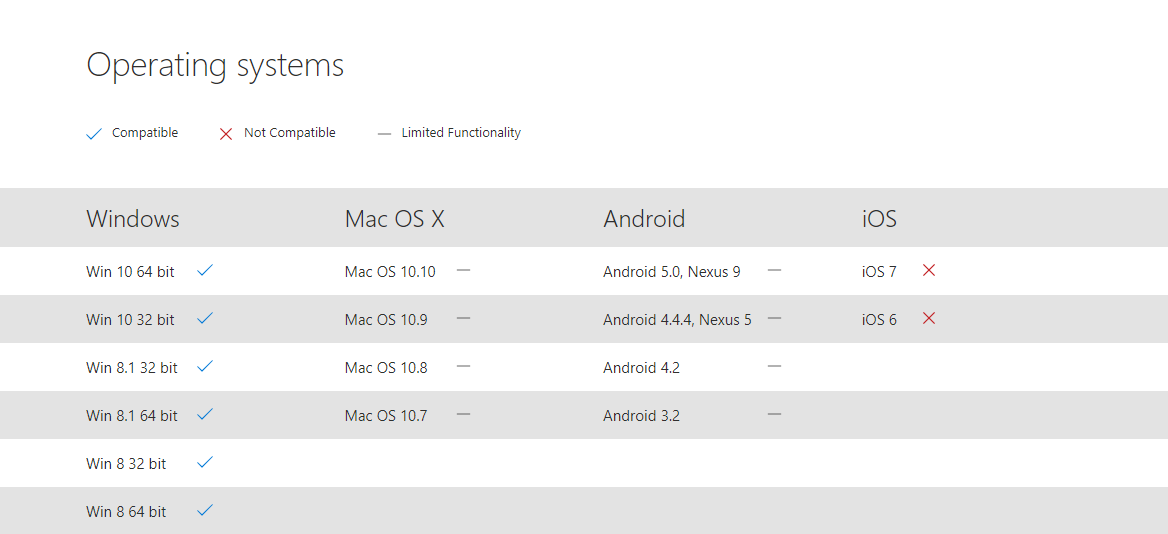Select the checkmark beside Win 8.1 32 bit
Viewport: 1168px width, 534px height.
205,366
